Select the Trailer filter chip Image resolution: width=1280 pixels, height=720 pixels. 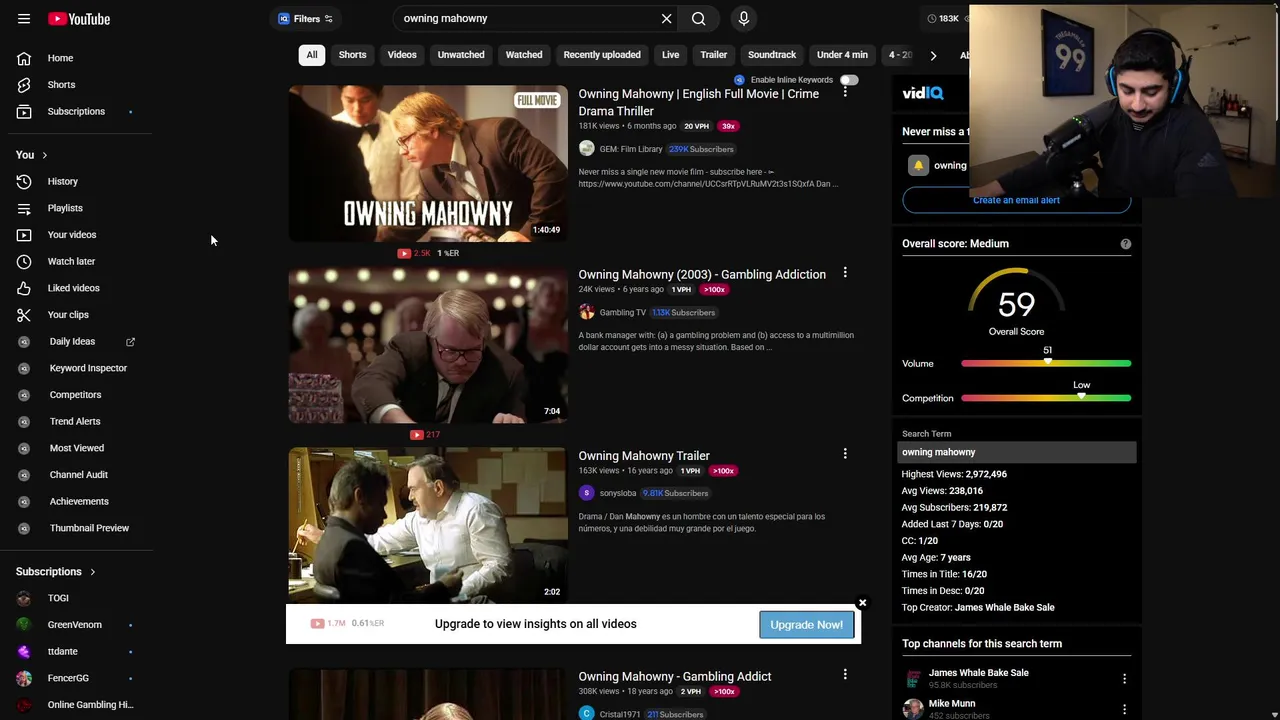point(714,55)
